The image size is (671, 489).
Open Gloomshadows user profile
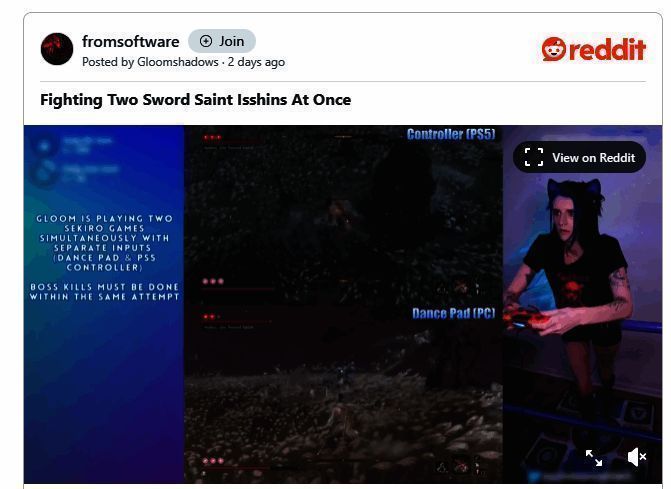point(178,62)
